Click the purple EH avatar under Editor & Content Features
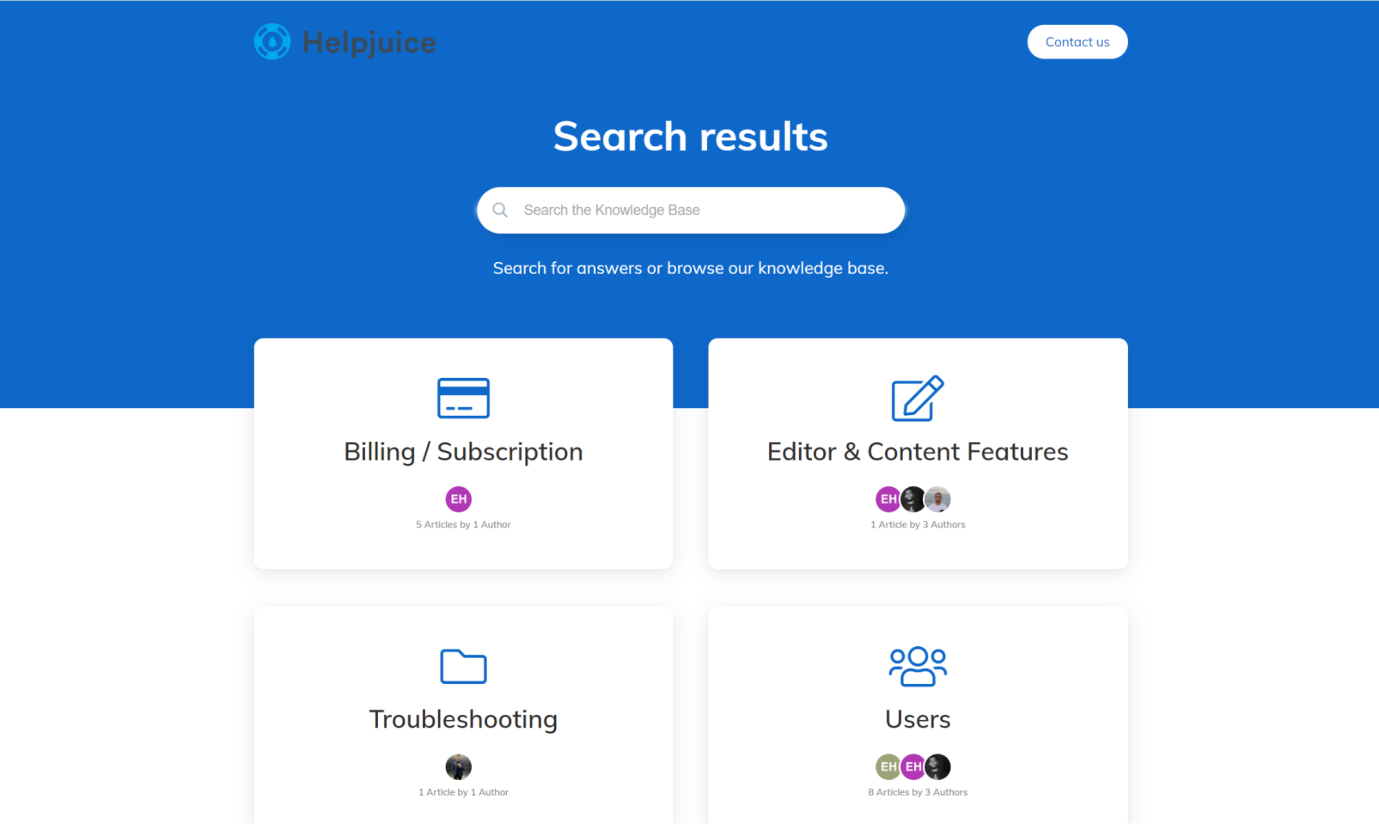1379x824 pixels. click(888, 499)
